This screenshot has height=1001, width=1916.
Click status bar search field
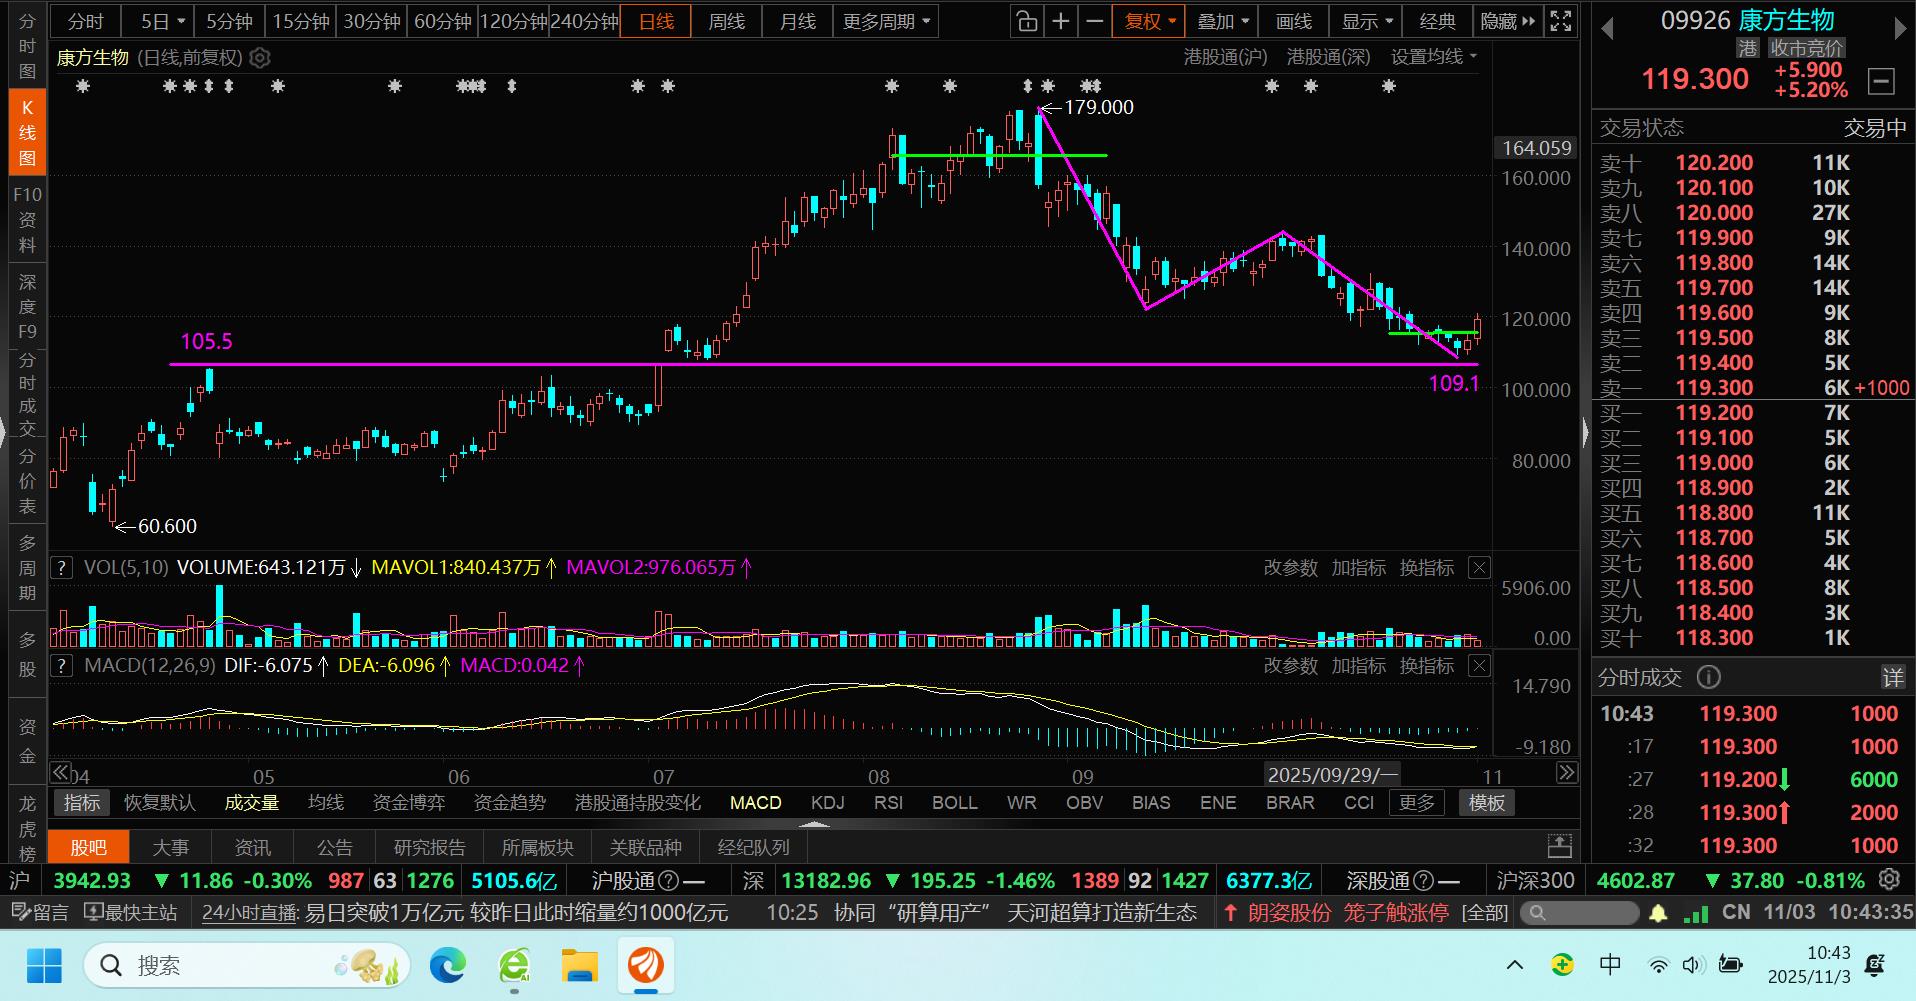[1578, 913]
